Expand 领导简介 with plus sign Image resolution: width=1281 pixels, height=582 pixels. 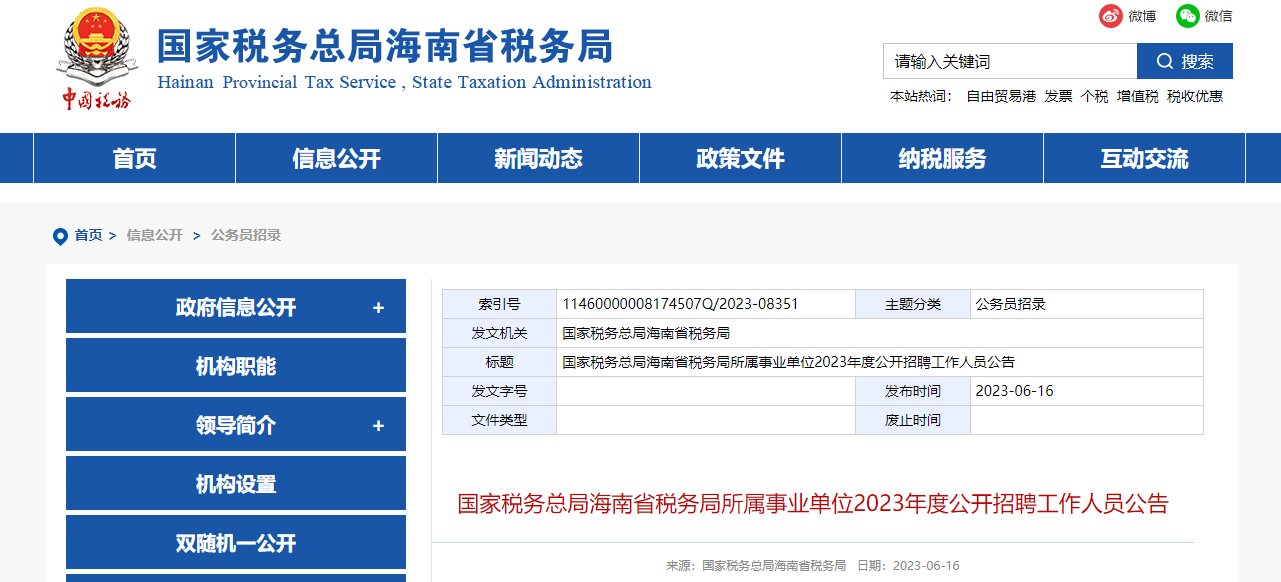click(378, 426)
